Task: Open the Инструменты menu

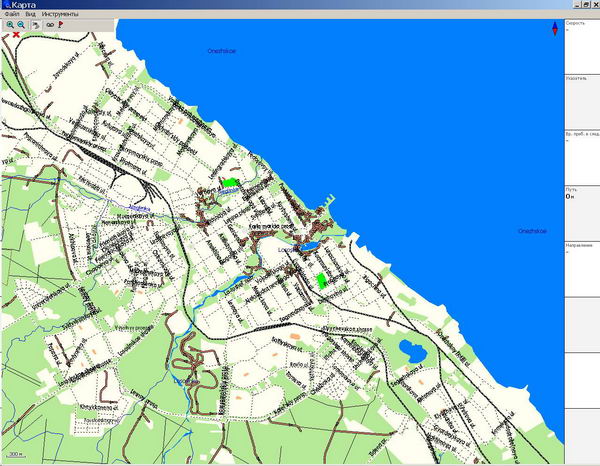Action: tap(60, 15)
